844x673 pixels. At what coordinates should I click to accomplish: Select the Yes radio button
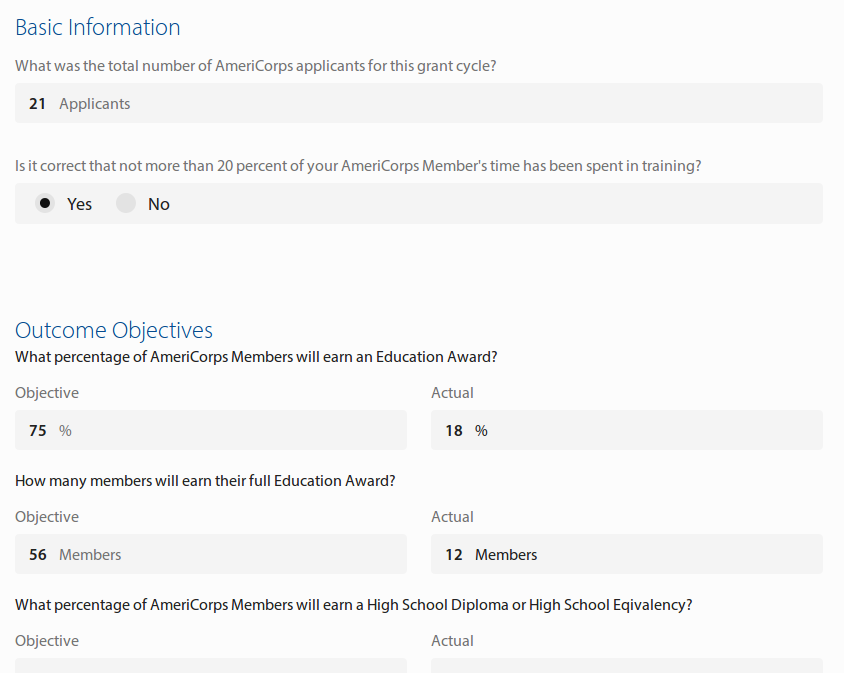point(45,204)
